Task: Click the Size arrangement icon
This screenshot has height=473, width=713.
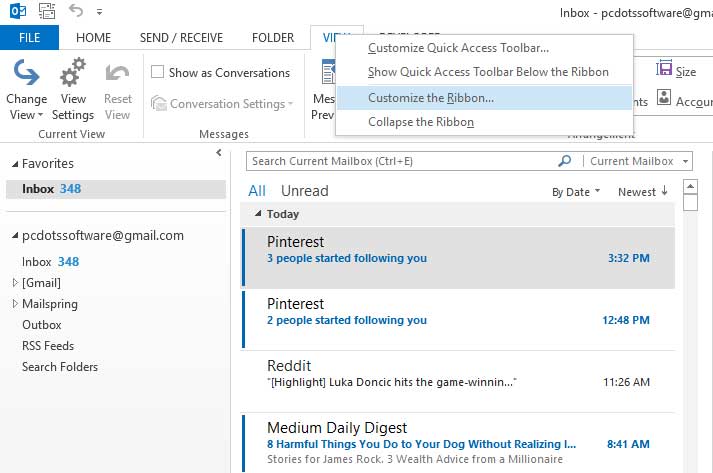Action: click(664, 70)
